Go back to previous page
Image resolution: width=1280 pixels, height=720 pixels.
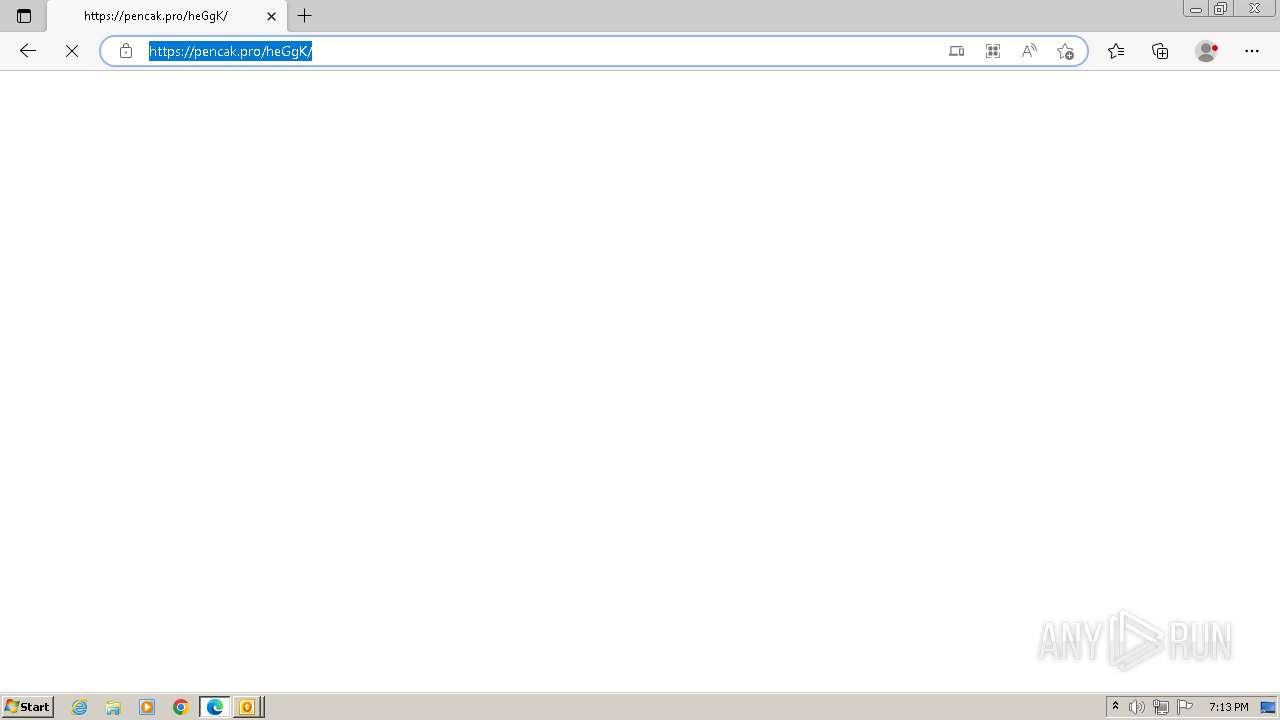[x=28, y=51]
